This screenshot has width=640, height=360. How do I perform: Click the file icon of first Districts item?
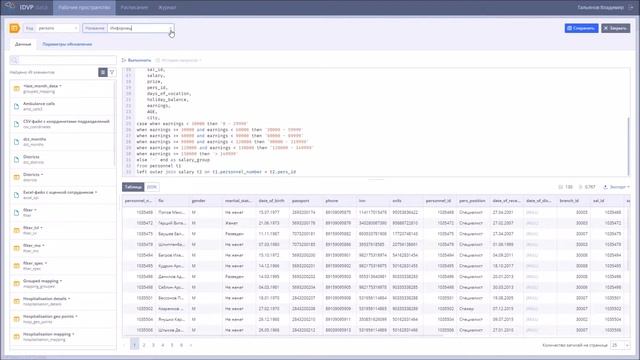[x=17, y=159]
